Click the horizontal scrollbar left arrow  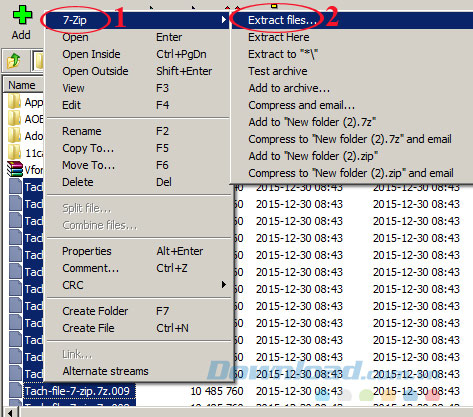pos(10,413)
